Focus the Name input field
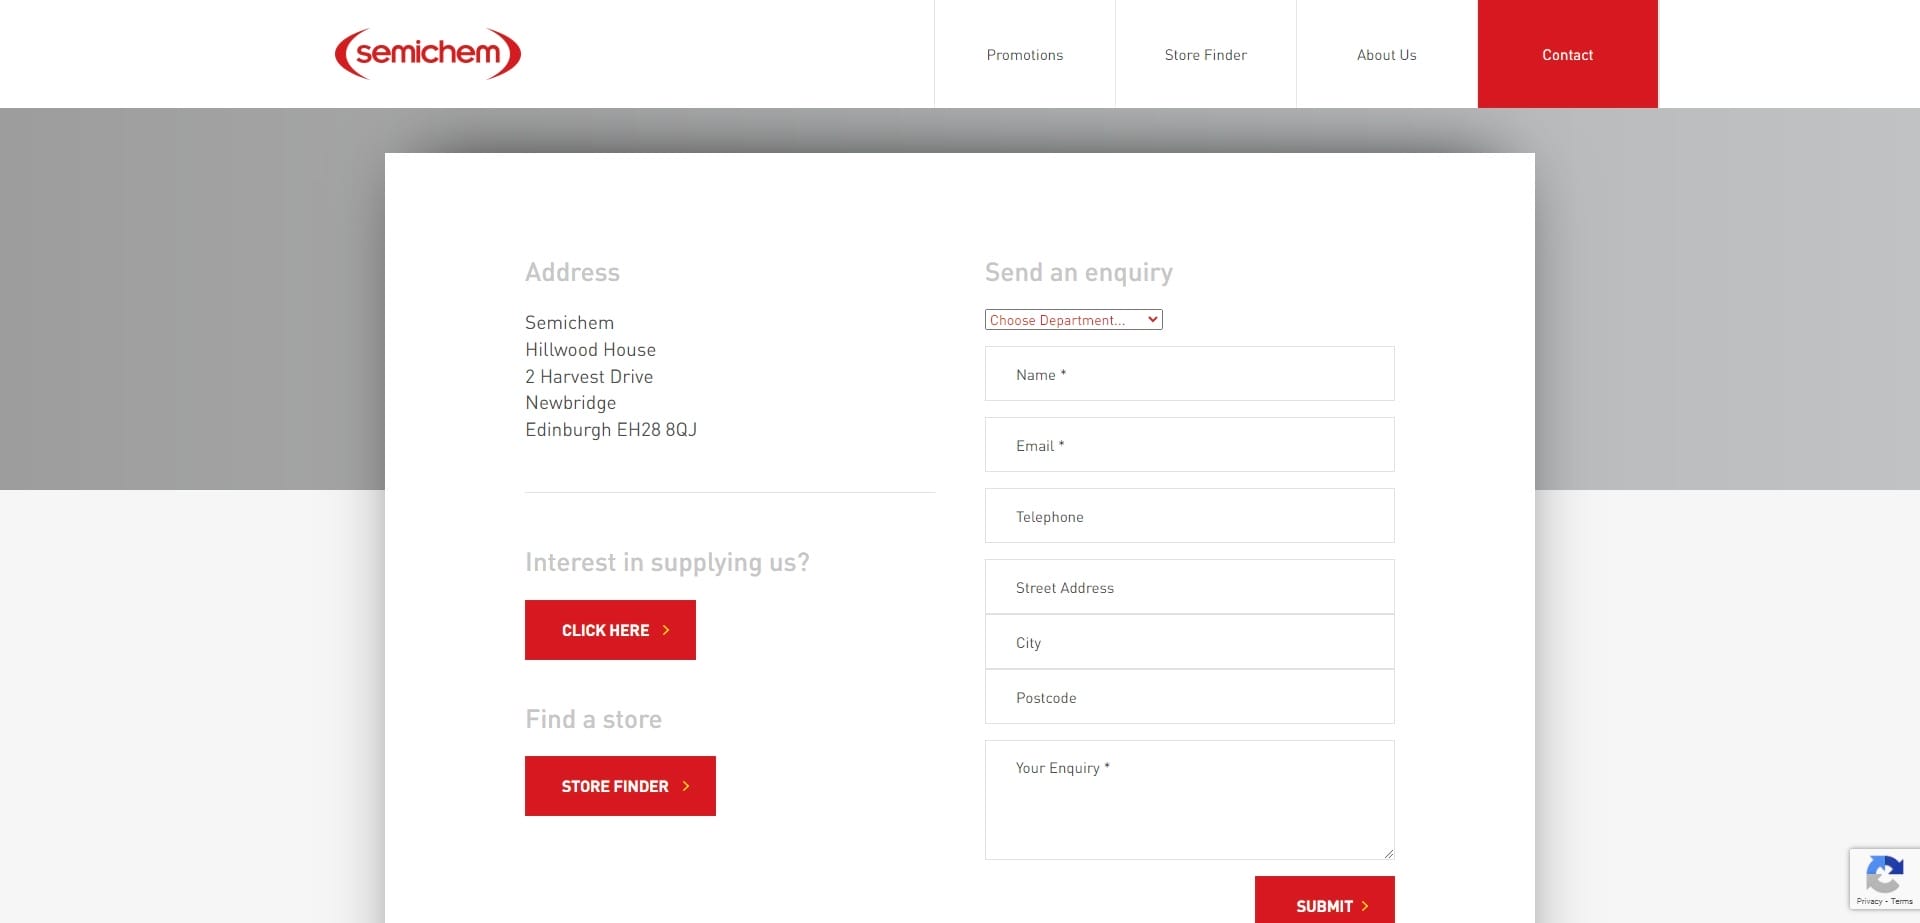Viewport: 1920px width, 923px height. point(1189,374)
